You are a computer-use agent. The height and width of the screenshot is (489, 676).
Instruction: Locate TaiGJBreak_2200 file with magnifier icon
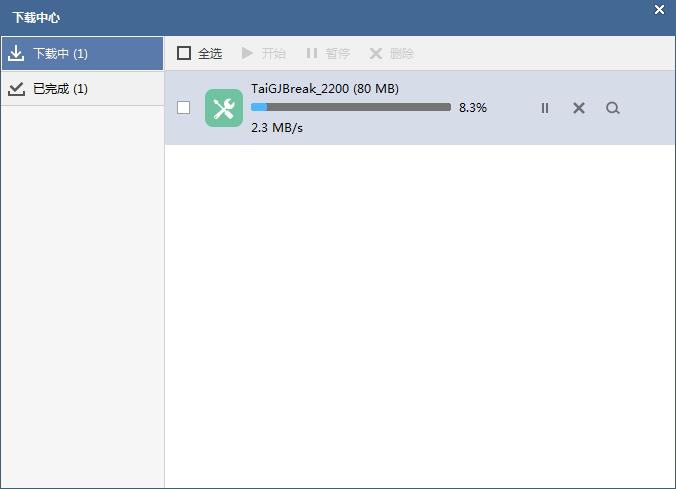[612, 108]
